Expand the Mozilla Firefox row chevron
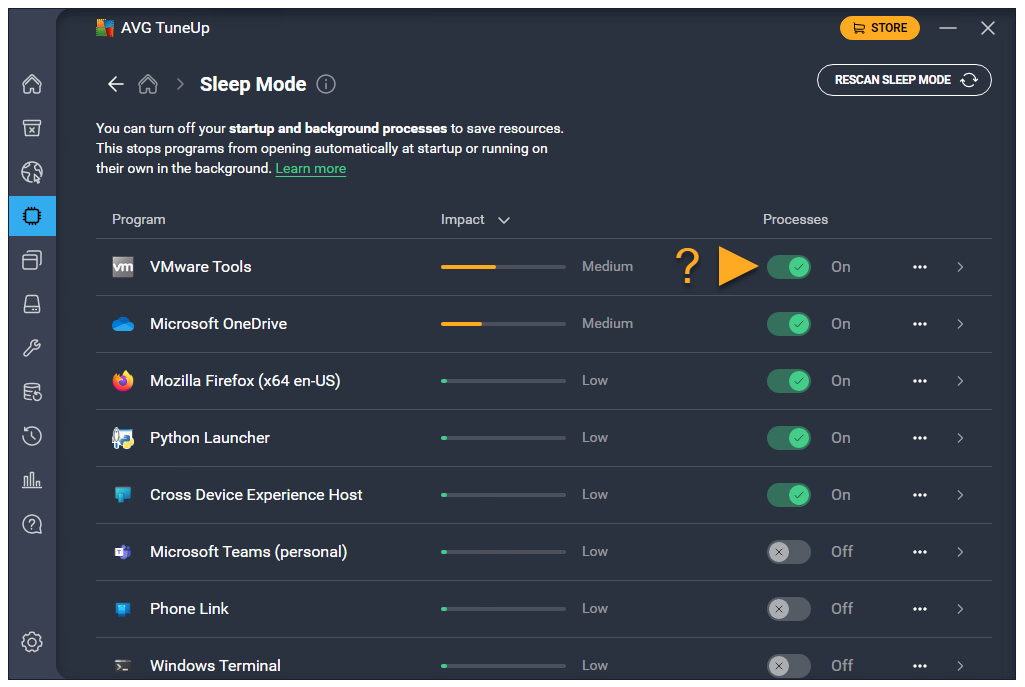 [960, 381]
